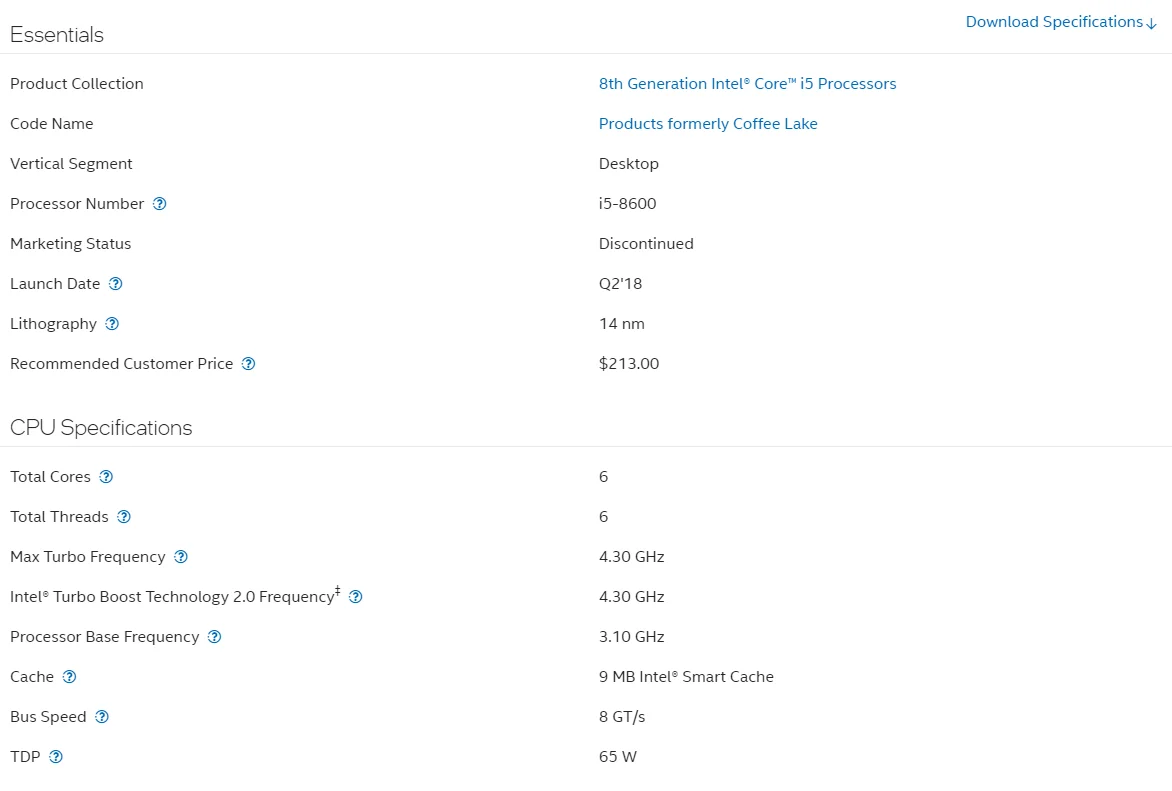Click help icon next to Processor Number

point(159,204)
